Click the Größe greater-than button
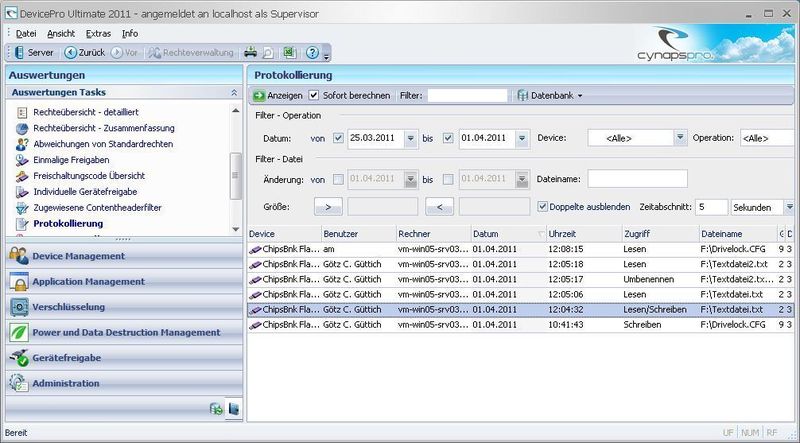This screenshot has width=800, height=443. point(328,207)
